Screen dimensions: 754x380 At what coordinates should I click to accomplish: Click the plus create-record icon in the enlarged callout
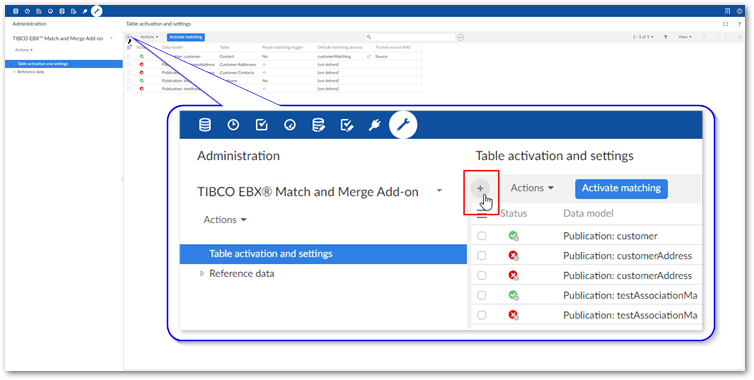tap(480, 189)
